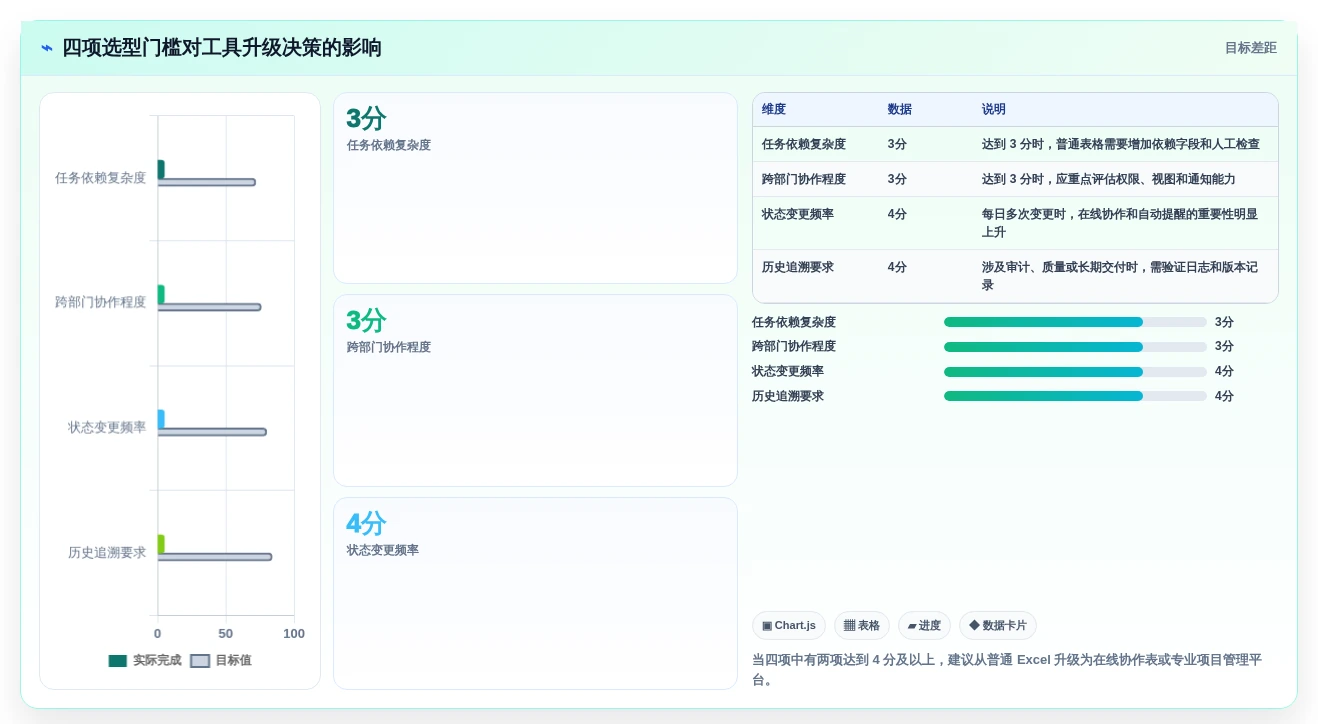Screen dimensions: 1318x724
Task: Click the page title 四项选型门槛对工具升级决策的影响
Action: [x=222, y=48]
